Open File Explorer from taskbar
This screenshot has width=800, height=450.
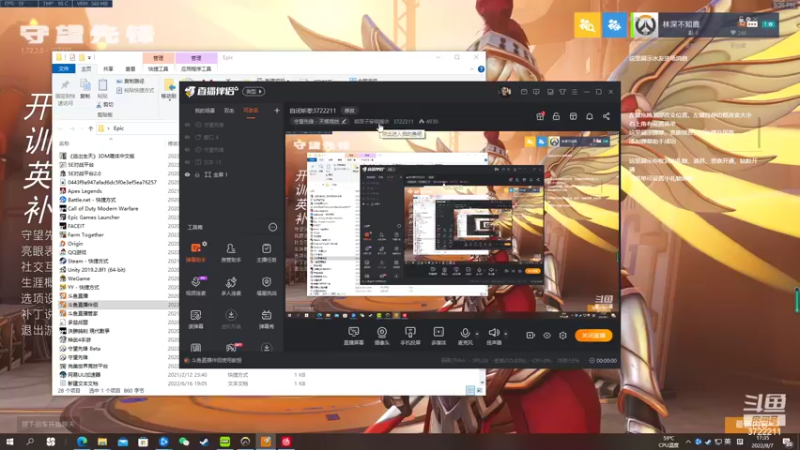point(102,442)
